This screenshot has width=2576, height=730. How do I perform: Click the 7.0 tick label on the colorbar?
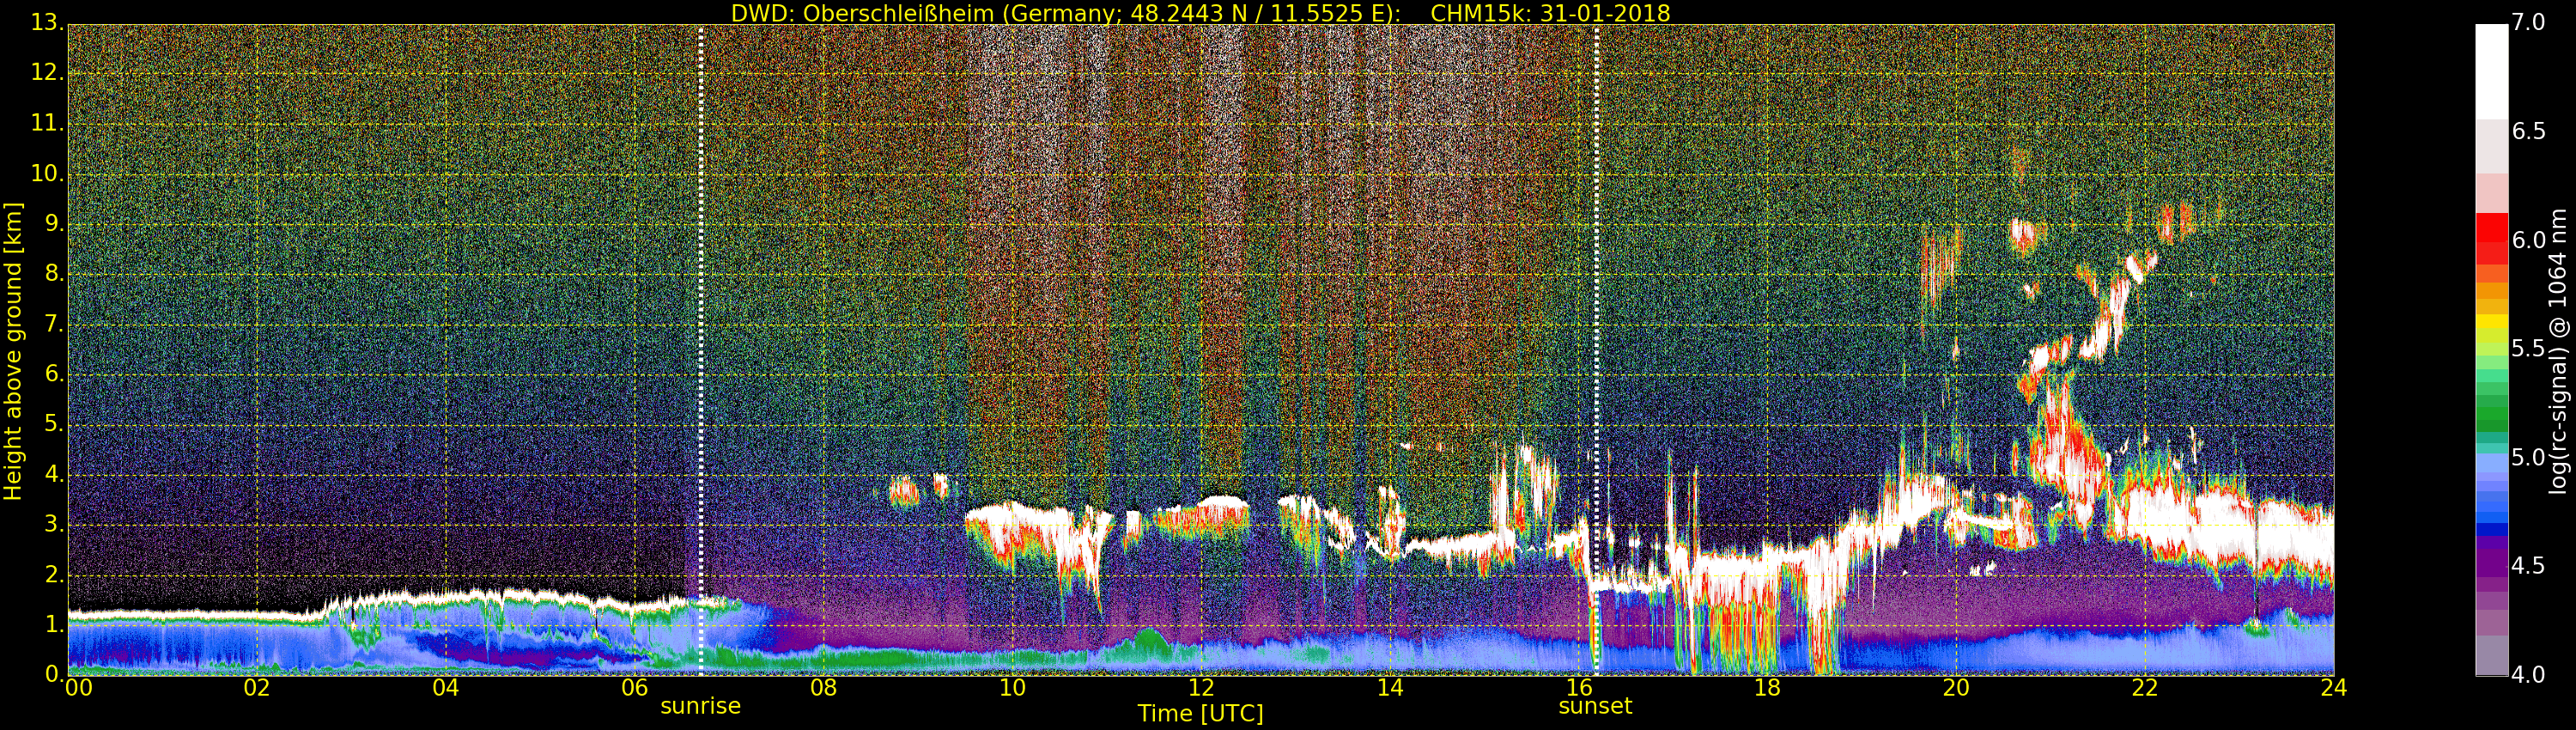(2529, 22)
